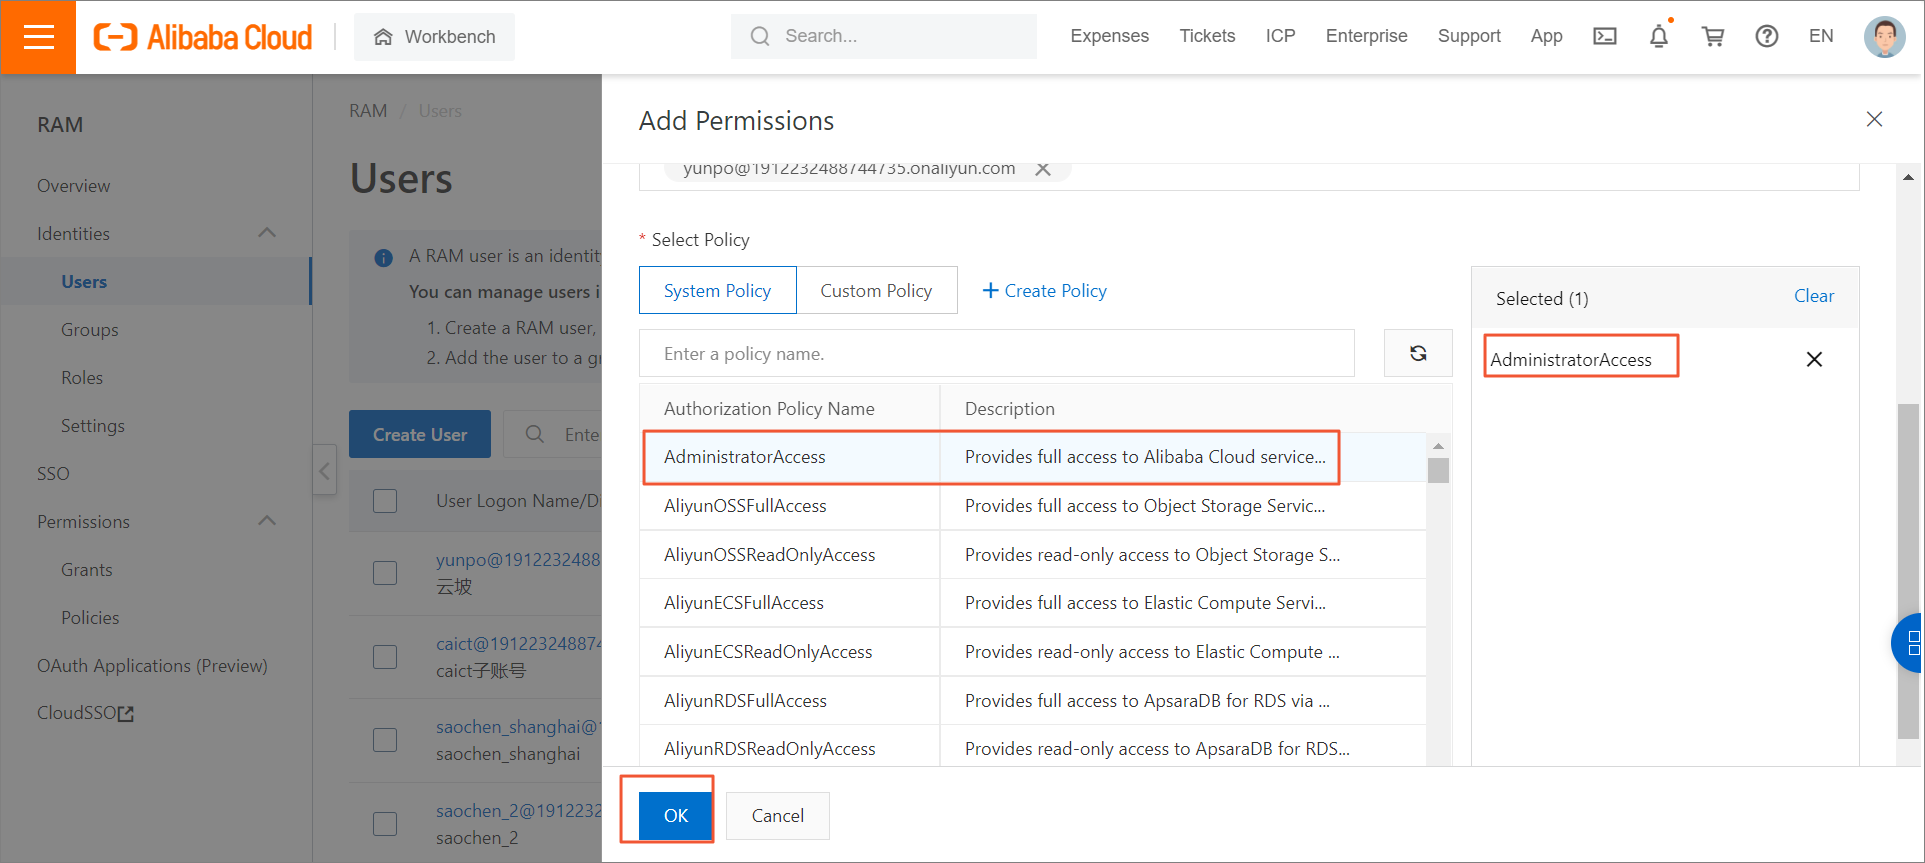The height and width of the screenshot is (863, 1925).
Task: Open the notifications bell
Action: (1659, 36)
